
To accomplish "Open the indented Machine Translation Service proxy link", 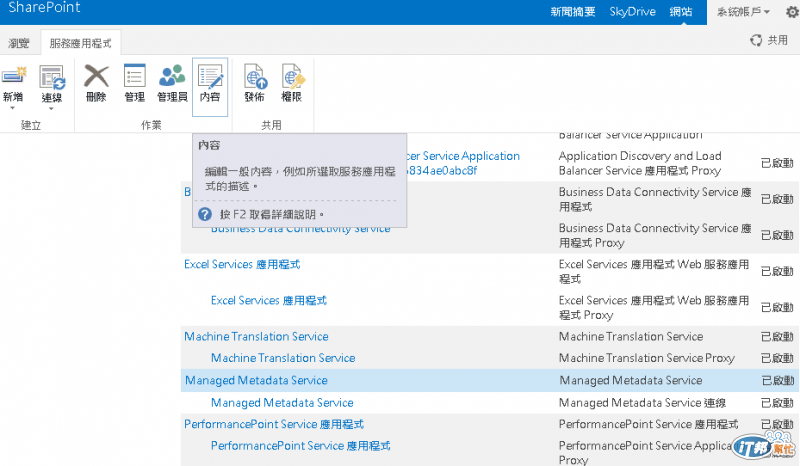I will pyautogui.click(x=283, y=358).
